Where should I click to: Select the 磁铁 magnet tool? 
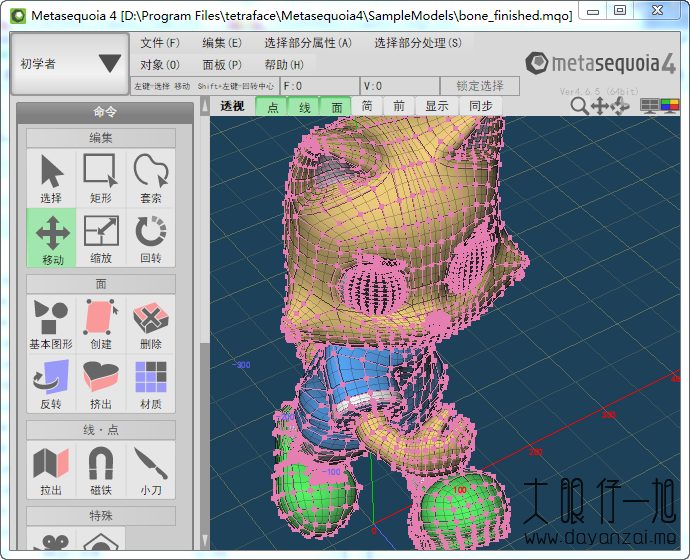[101, 470]
